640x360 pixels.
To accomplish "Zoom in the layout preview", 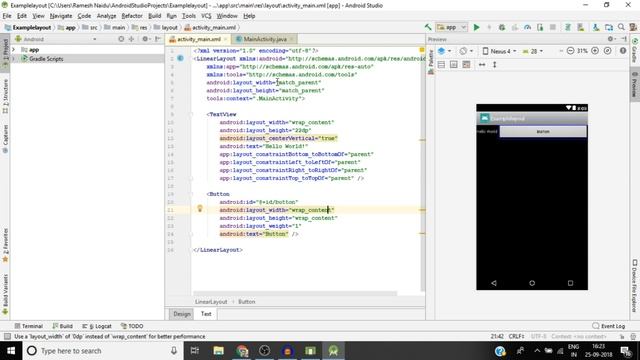I will point(595,51).
